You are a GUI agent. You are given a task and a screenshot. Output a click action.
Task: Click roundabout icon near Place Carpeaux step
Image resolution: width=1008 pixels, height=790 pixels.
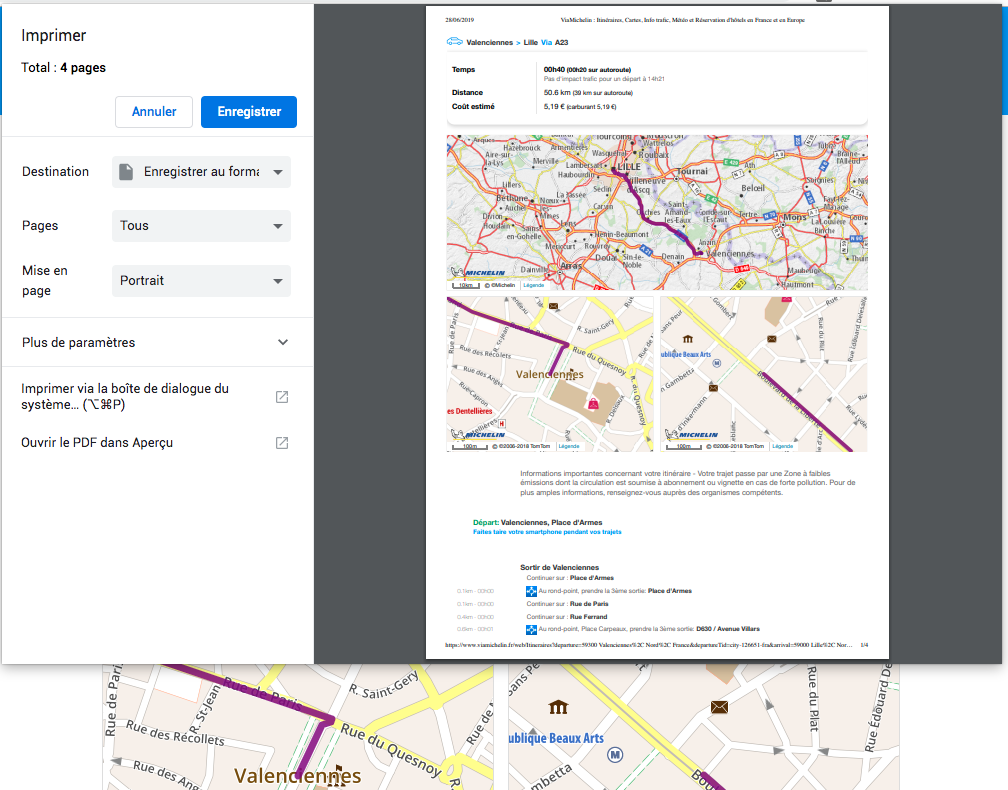coord(531,629)
